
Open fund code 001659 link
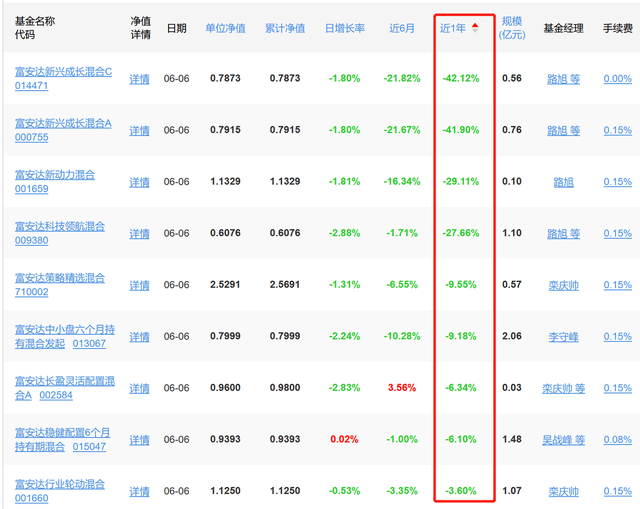pos(31,189)
